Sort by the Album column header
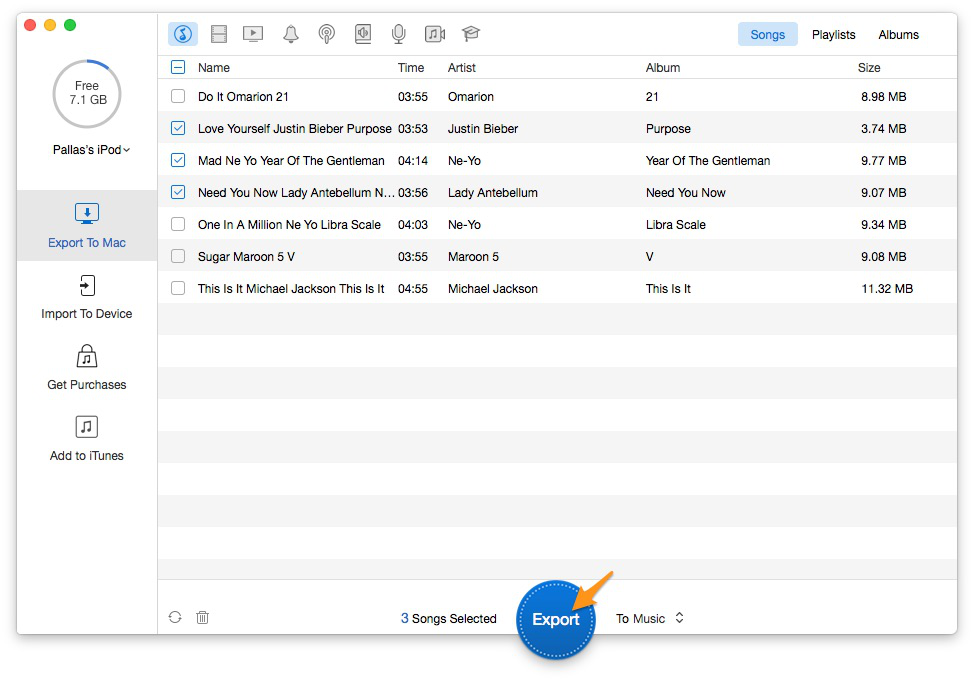This screenshot has width=974, height=681. pyautogui.click(x=663, y=68)
